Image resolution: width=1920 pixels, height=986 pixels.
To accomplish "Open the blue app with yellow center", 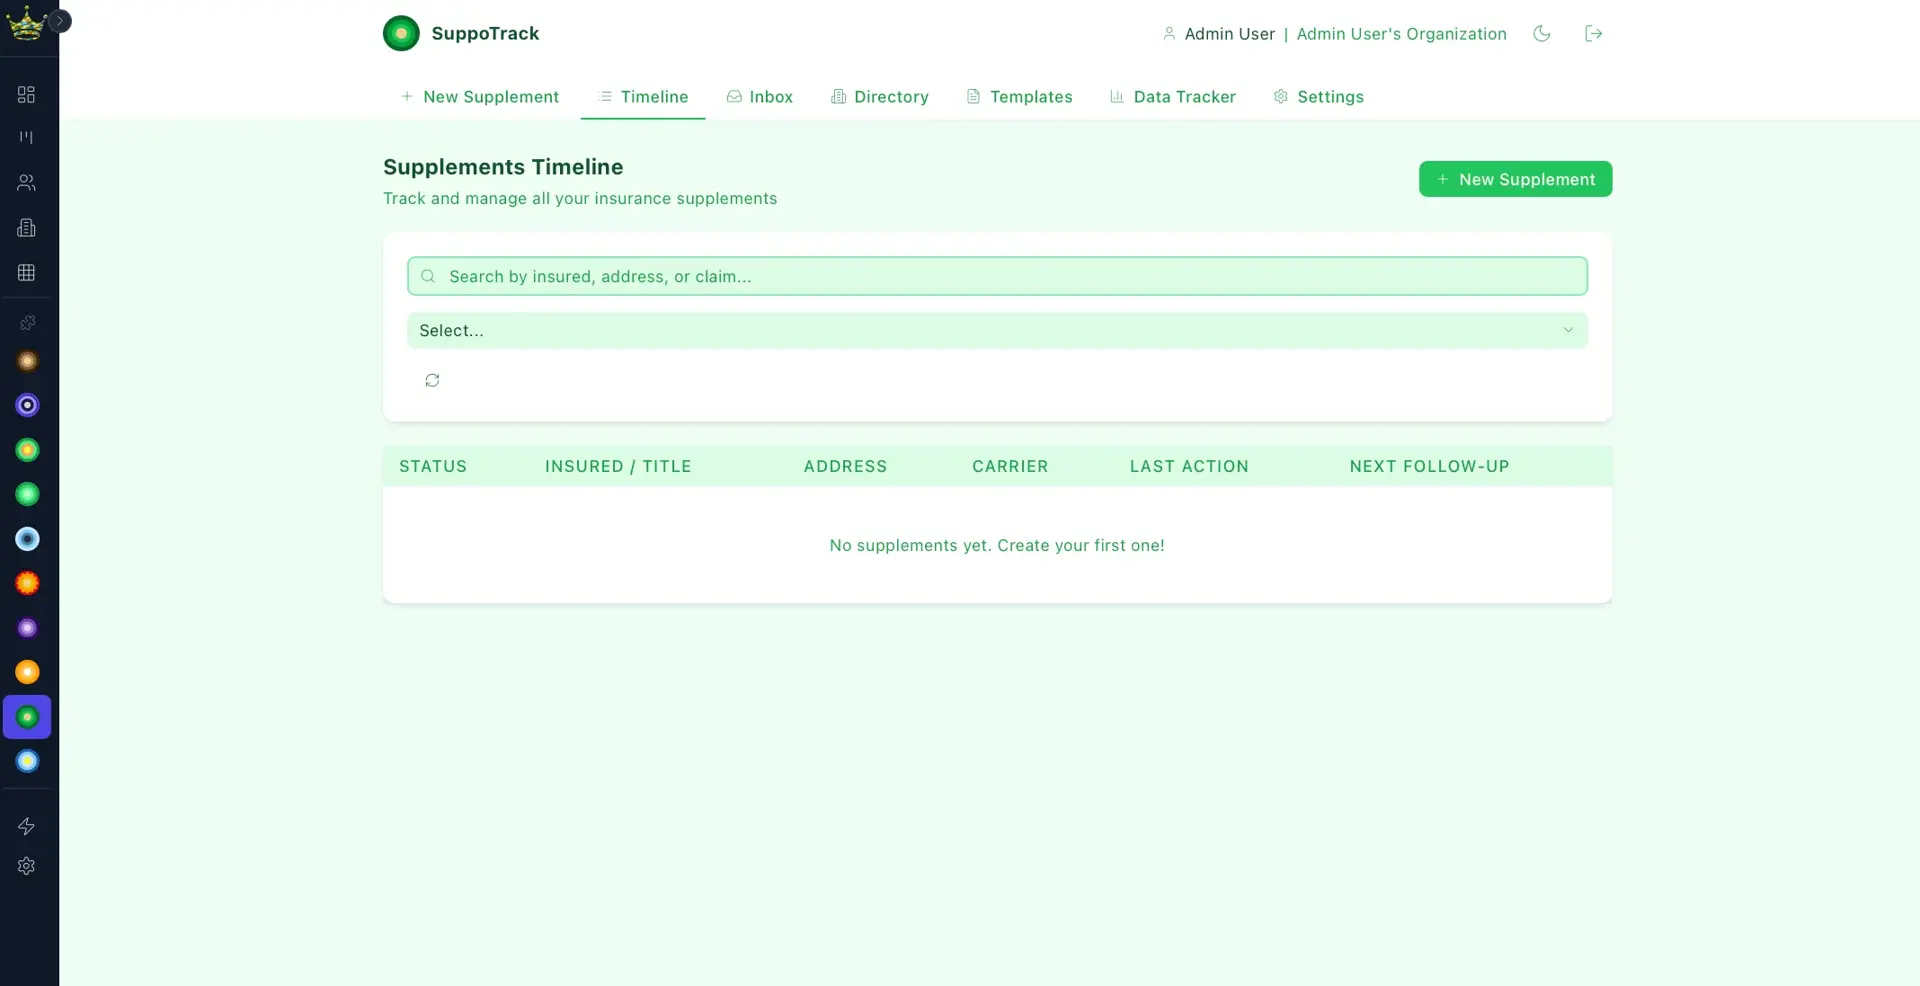I will 27,761.
